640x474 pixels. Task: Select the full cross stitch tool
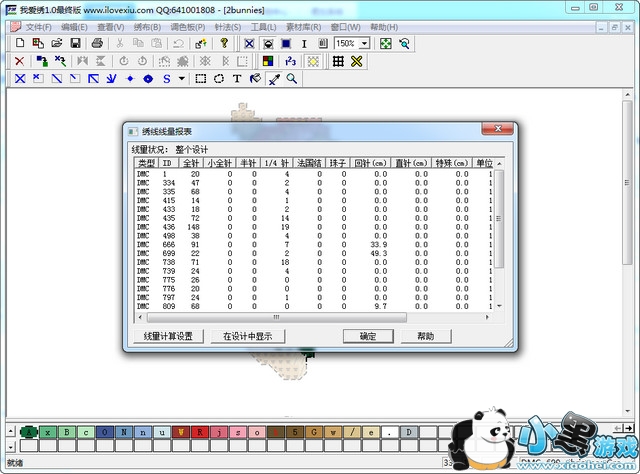(19, 78)
